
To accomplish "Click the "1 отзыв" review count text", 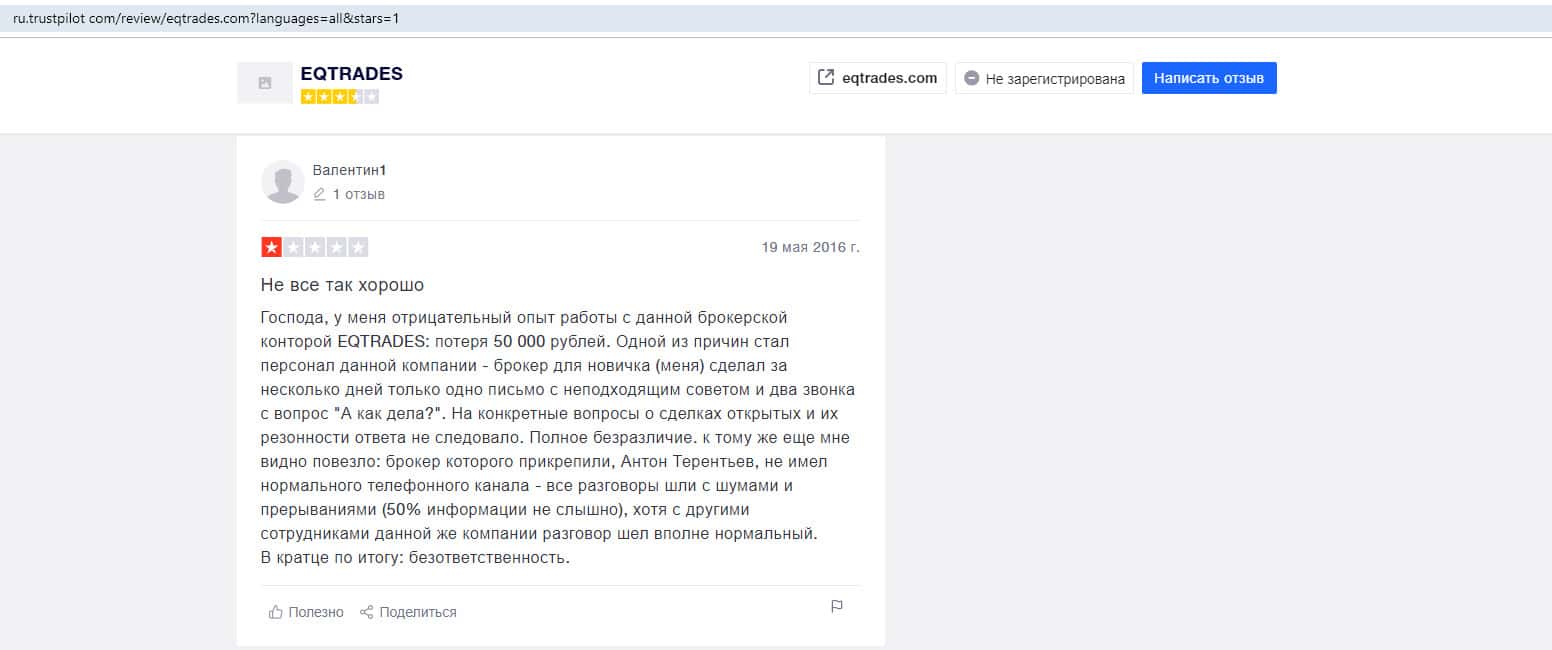I will click(359, 194).
